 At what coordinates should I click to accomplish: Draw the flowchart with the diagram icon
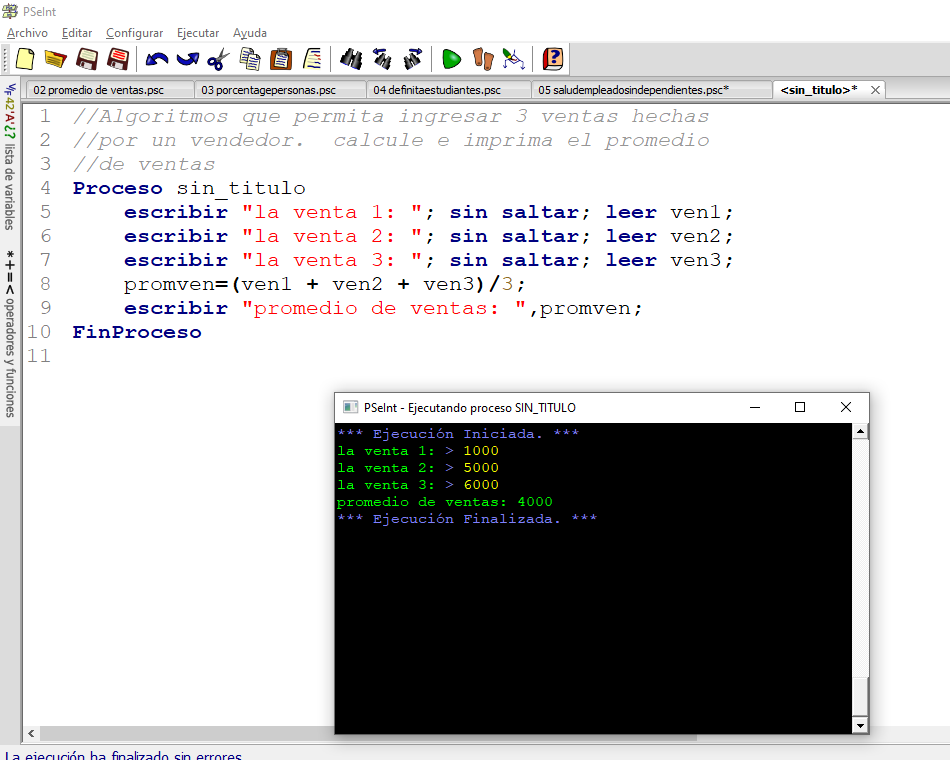[x=513, y=59]
